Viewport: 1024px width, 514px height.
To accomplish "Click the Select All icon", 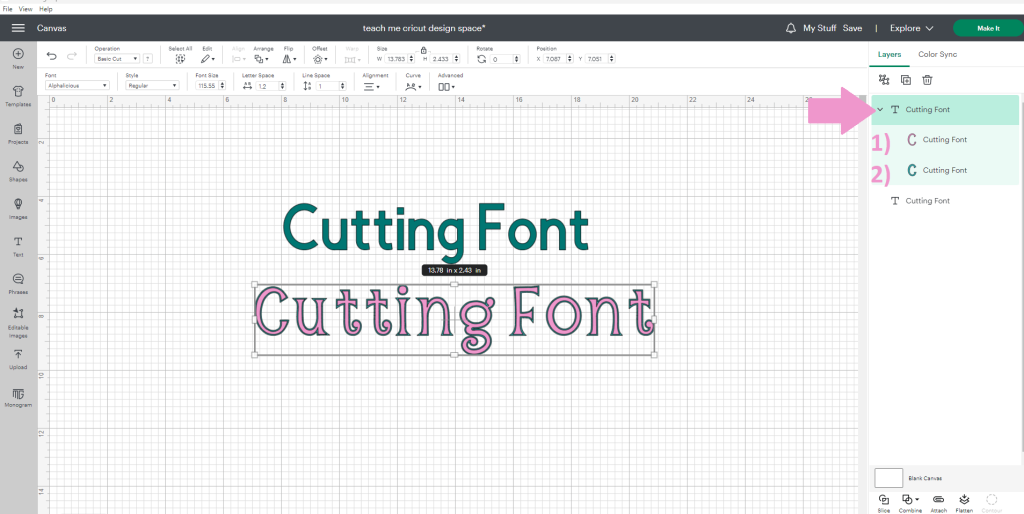I will tap(180, 59).
